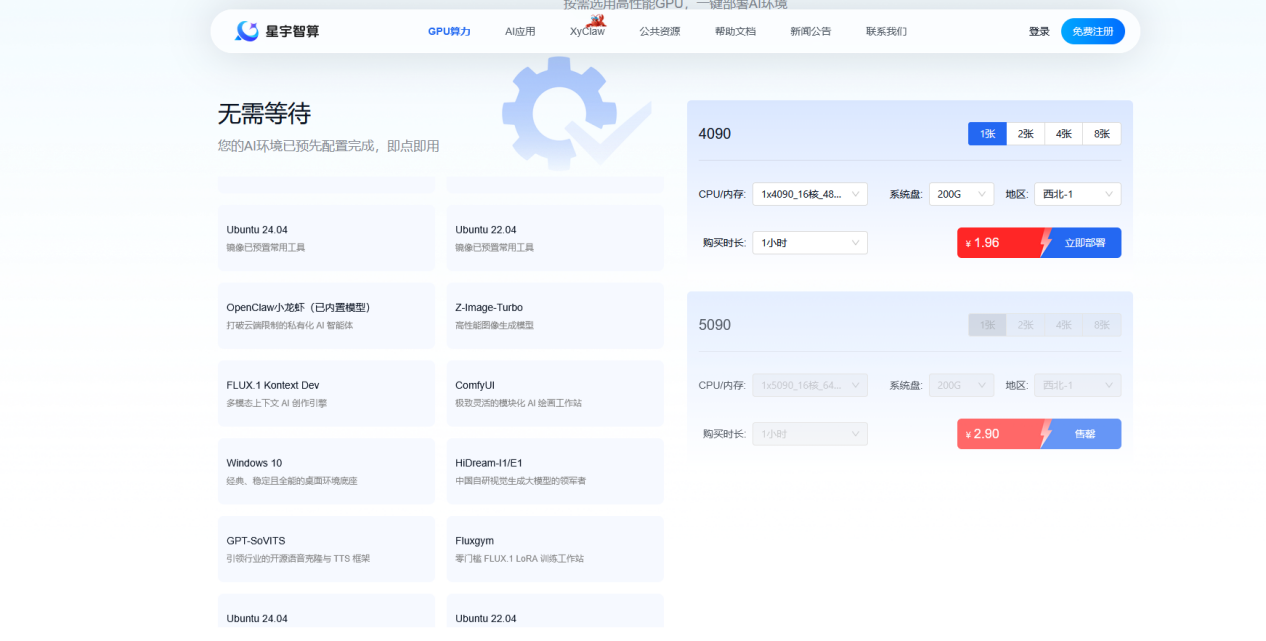Select 2张 for the 5090 card
The width and height of the screenshot is (1266, 641).
[1026, 325]
